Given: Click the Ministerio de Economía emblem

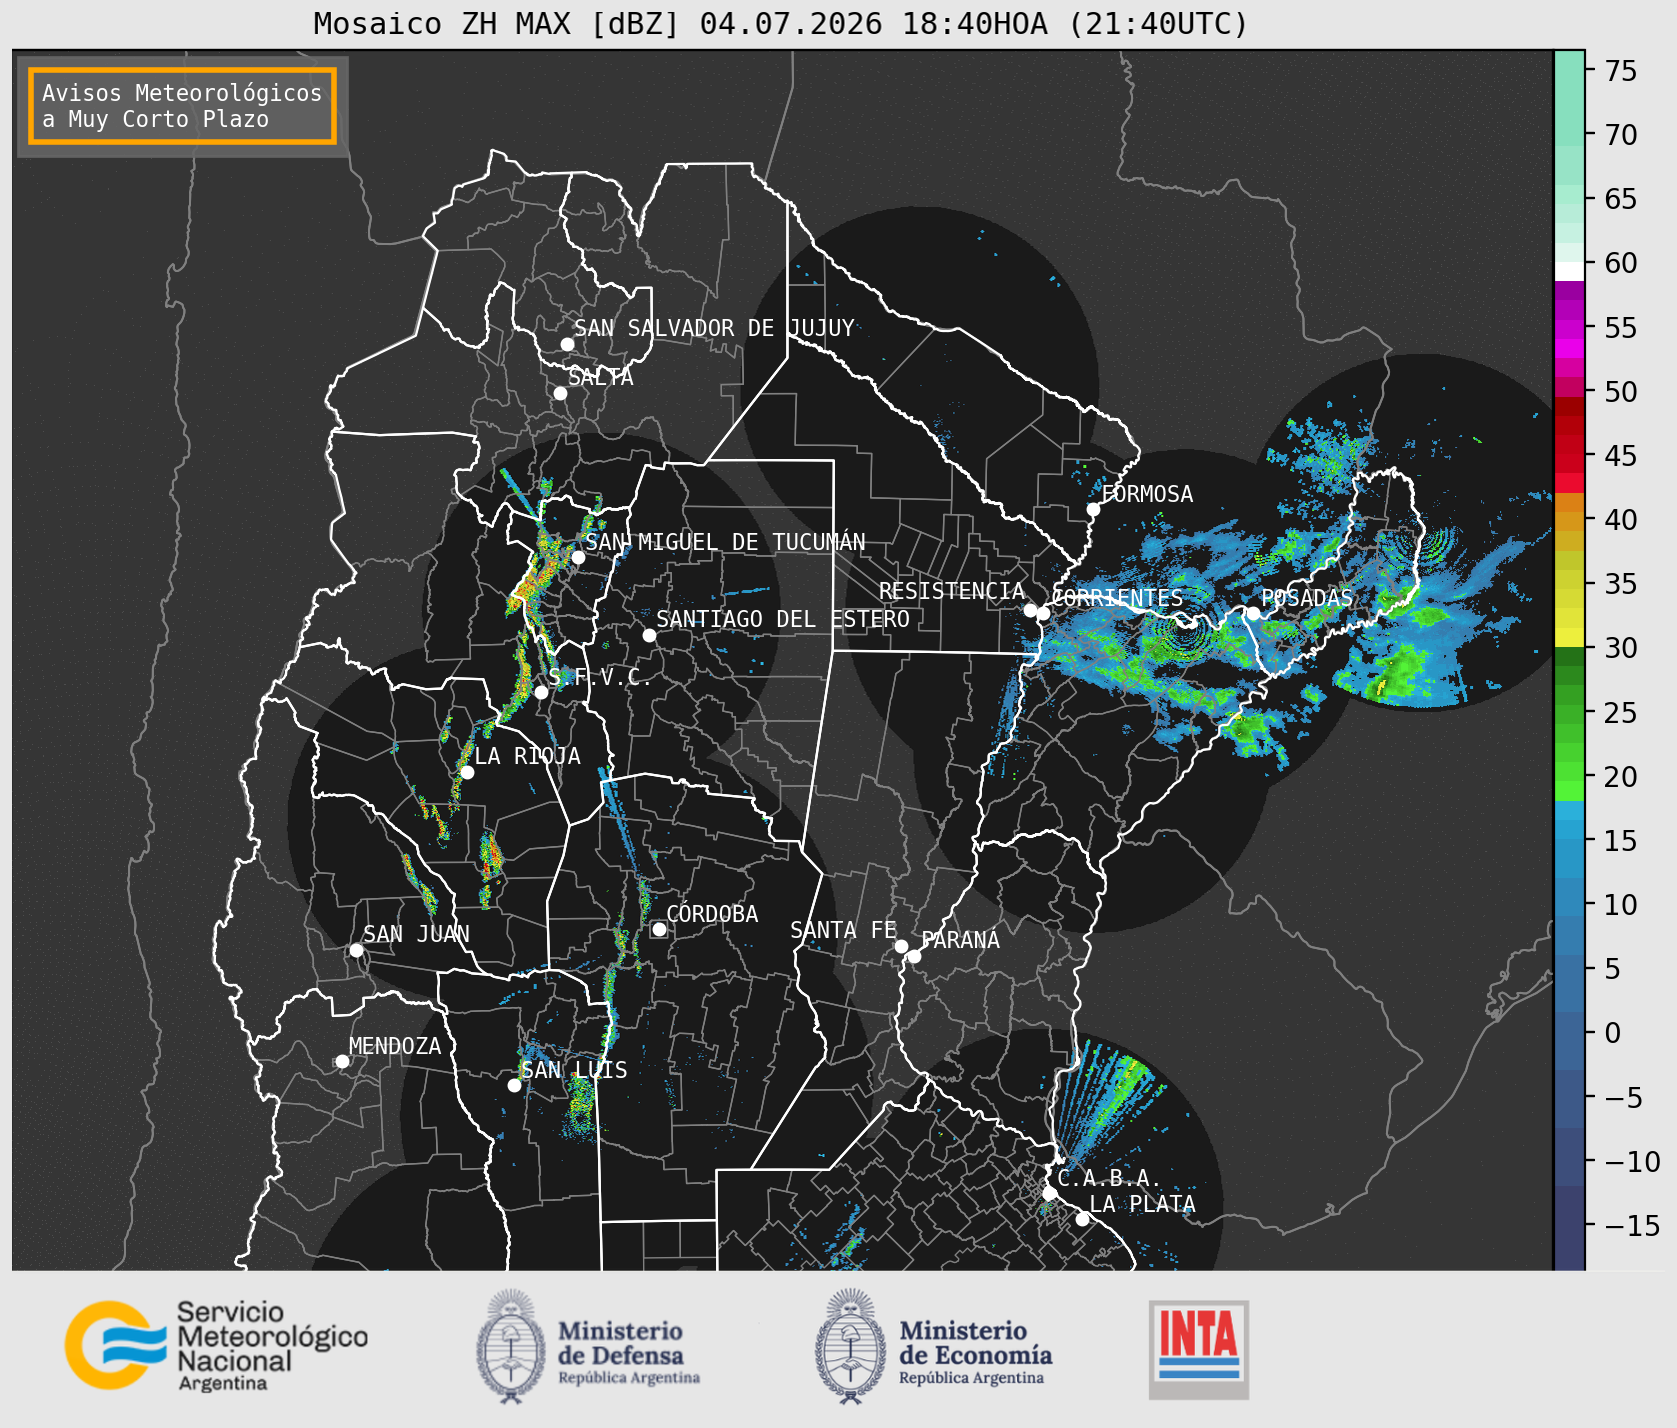Looking at the screenshot, I should (852, 1345).
